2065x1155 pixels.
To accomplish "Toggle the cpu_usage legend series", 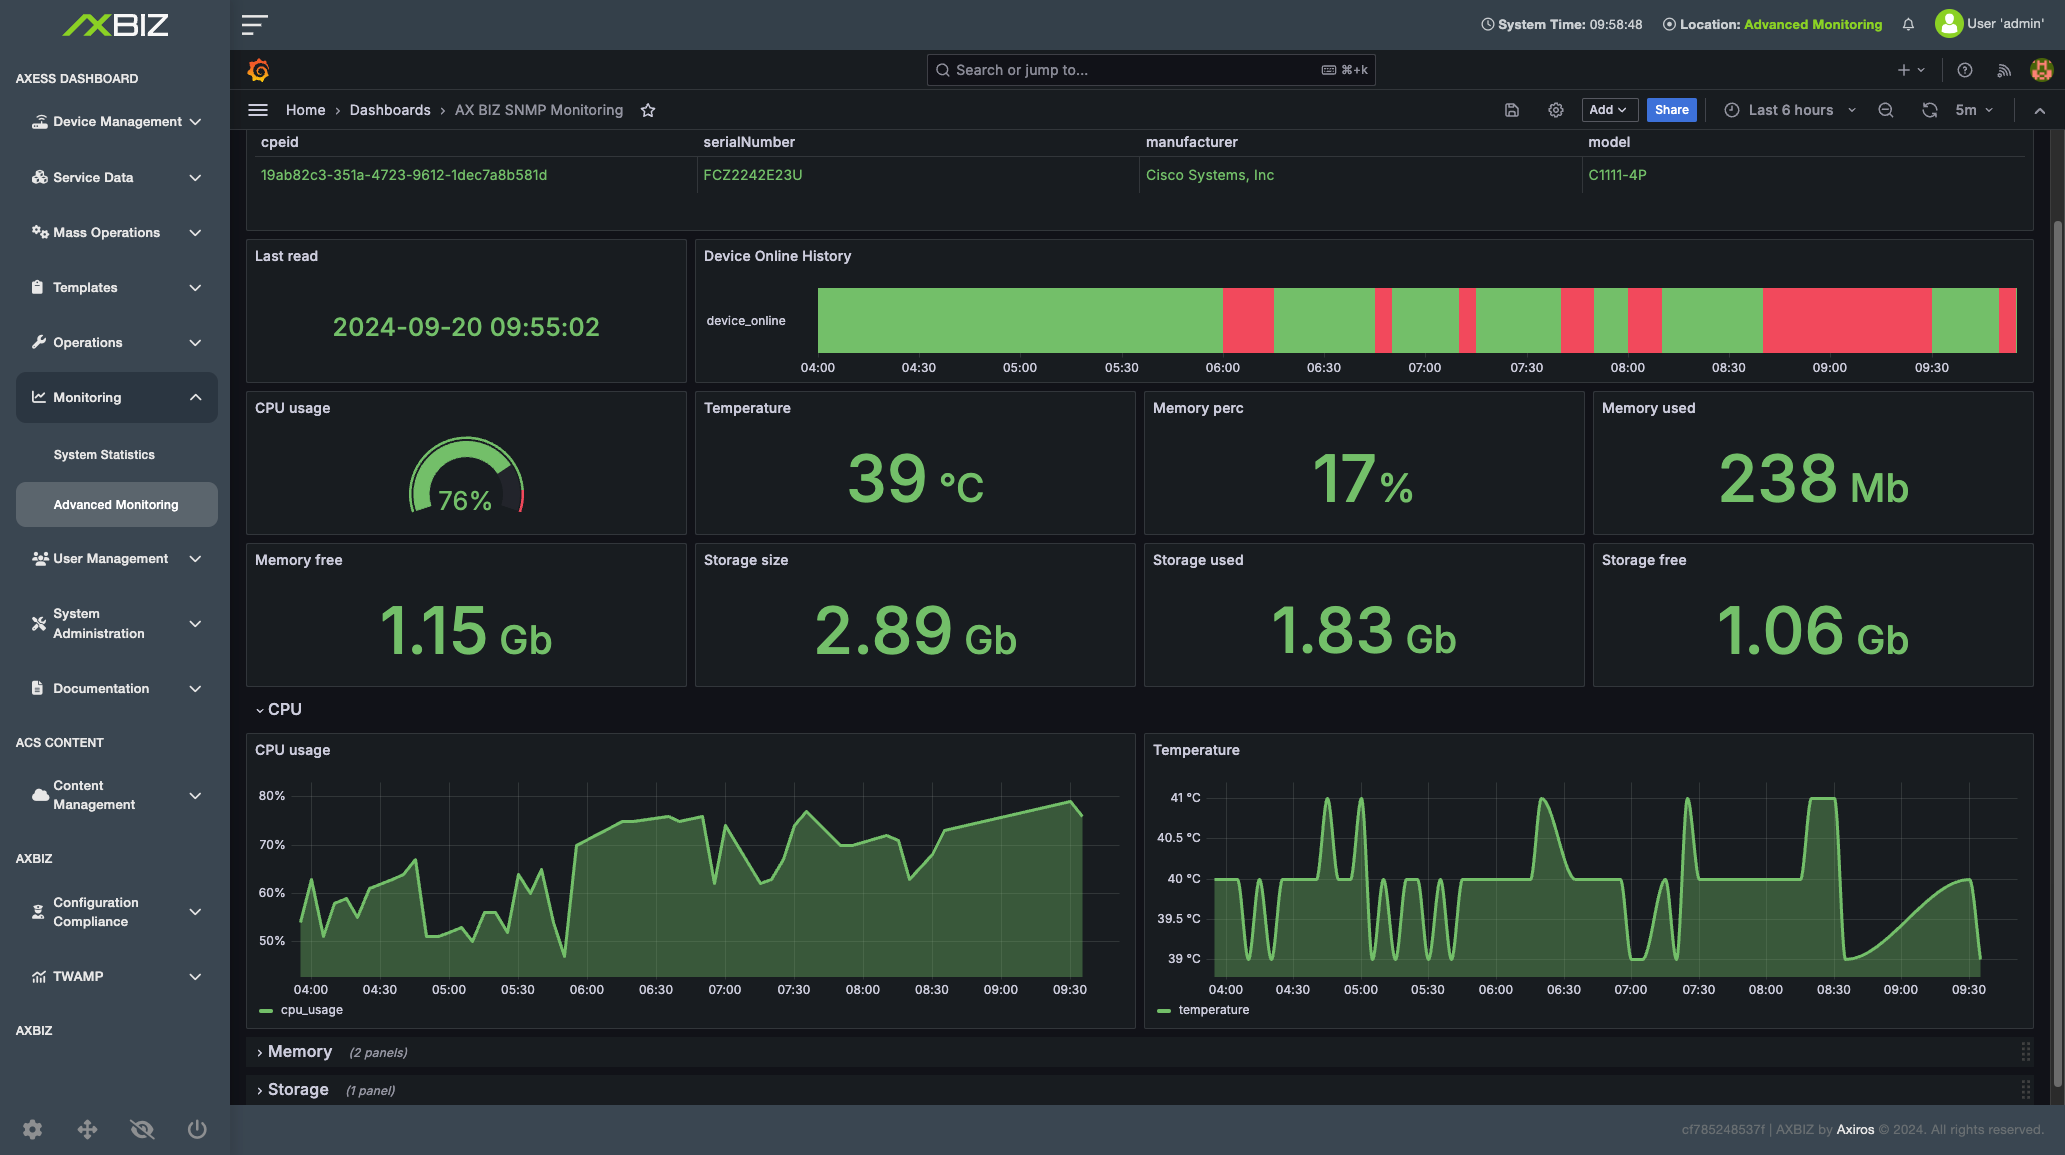I will (311, 1010).
